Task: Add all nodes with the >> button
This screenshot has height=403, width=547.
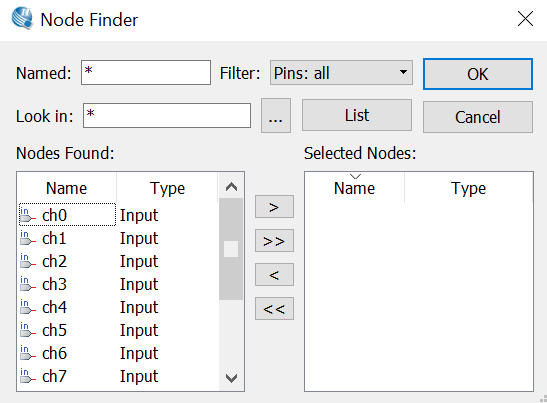Action: pyautogui.click(x=274, y=241)
